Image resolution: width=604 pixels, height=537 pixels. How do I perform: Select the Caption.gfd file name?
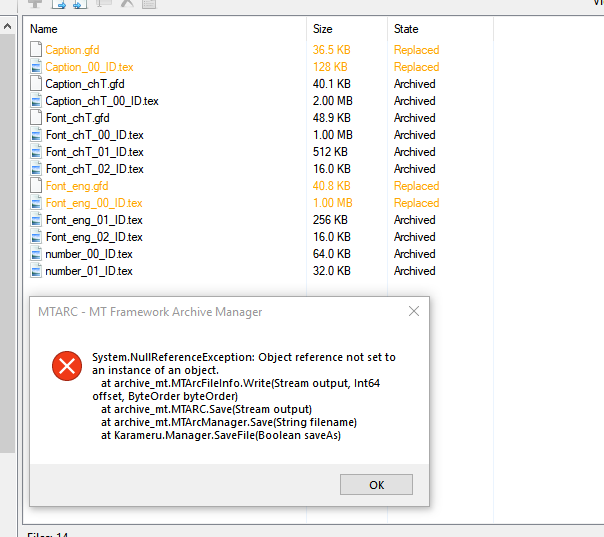tap(72, 50)
